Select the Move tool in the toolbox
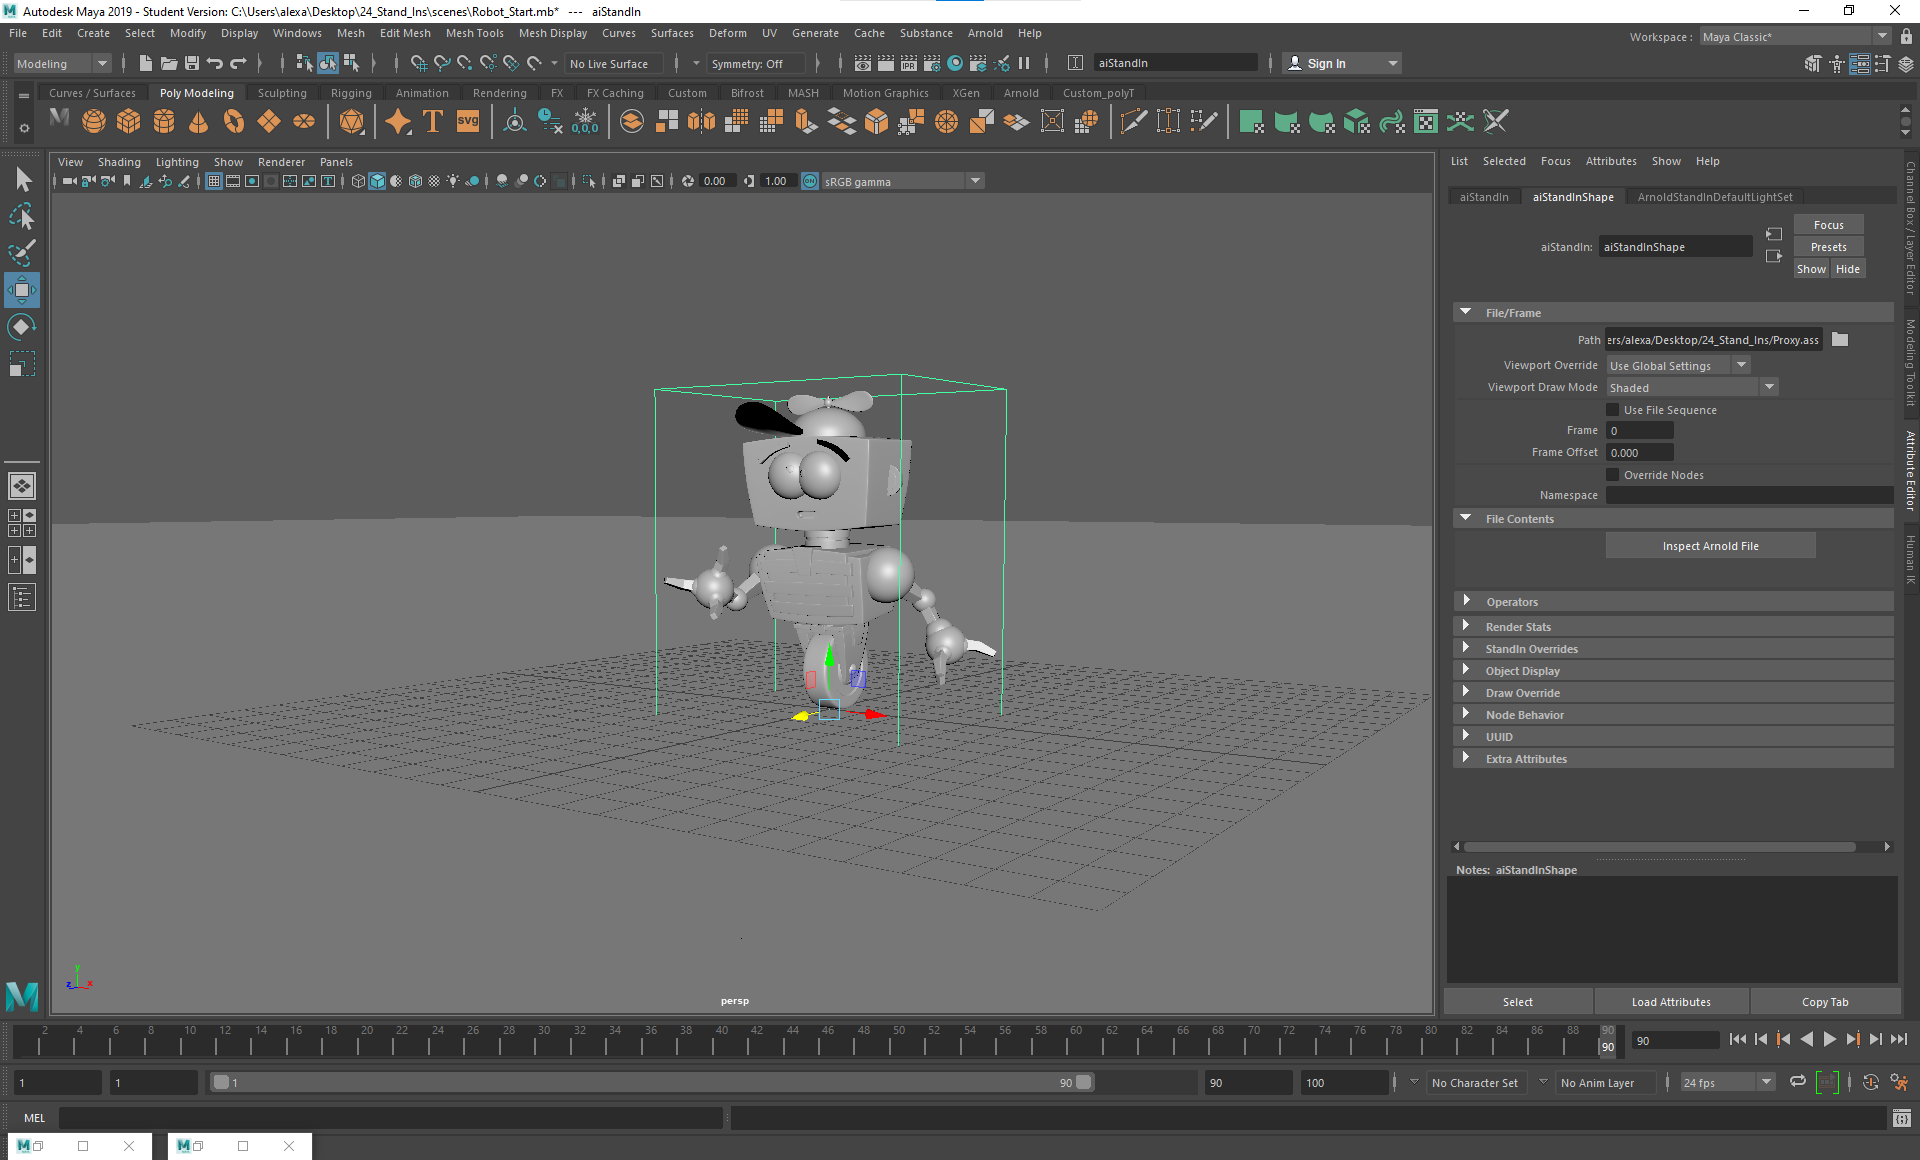1920x1160 pixels. click(21, 290)
